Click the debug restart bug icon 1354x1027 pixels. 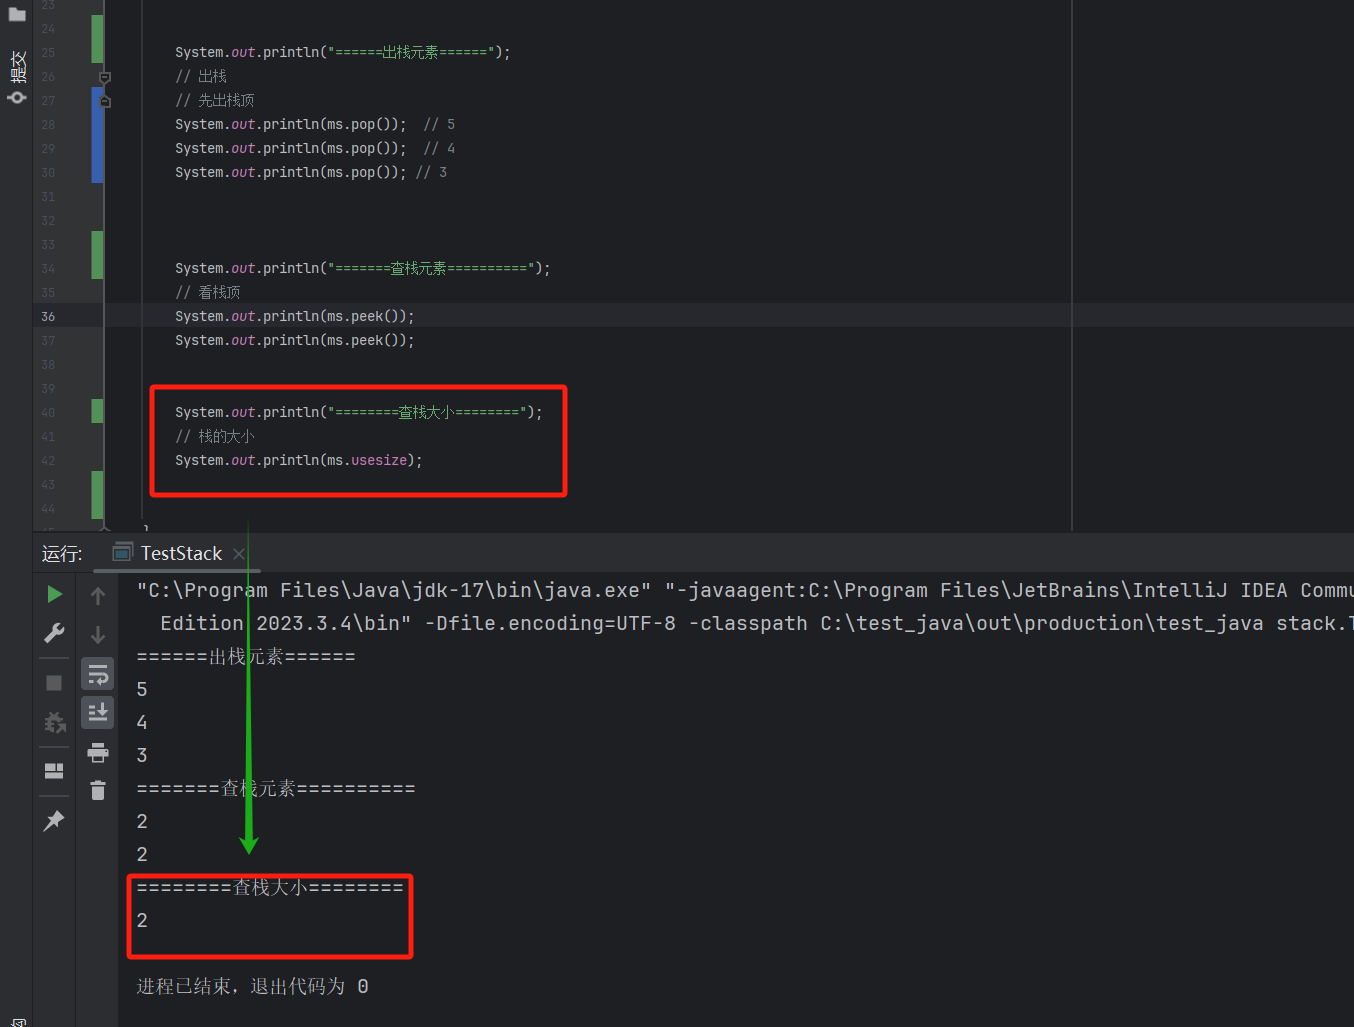click(x=55, y=722)
